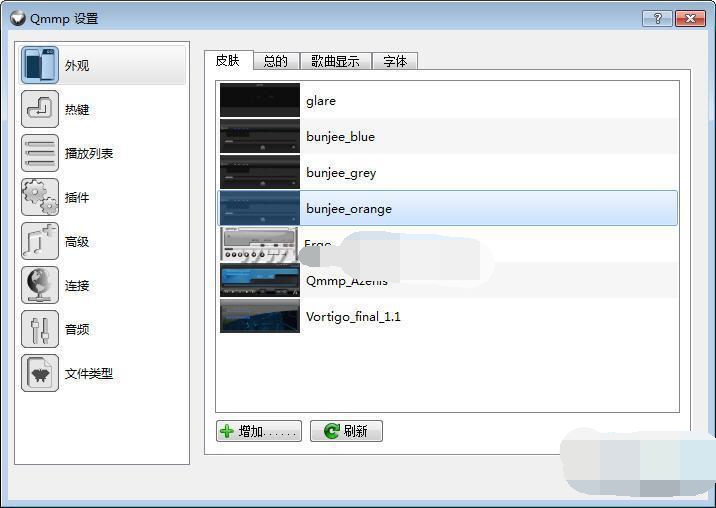Click the 文件类型 label in sidebar
Screen dimensions: 716x508
[x=89, y=374]
